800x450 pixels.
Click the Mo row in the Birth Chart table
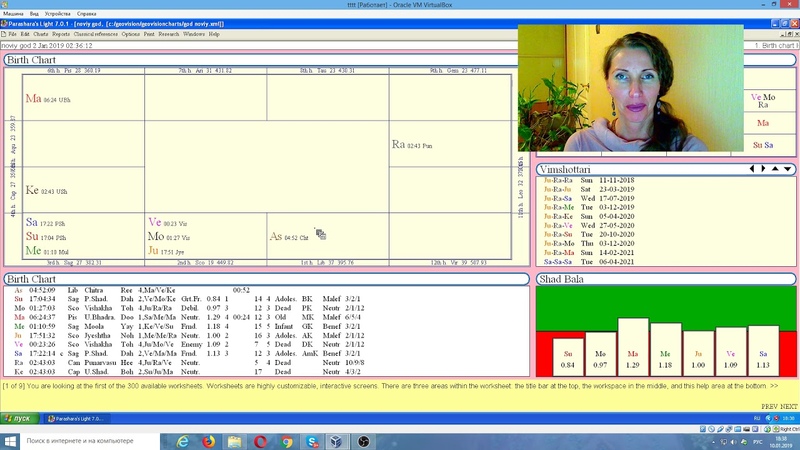click(189, 308)
